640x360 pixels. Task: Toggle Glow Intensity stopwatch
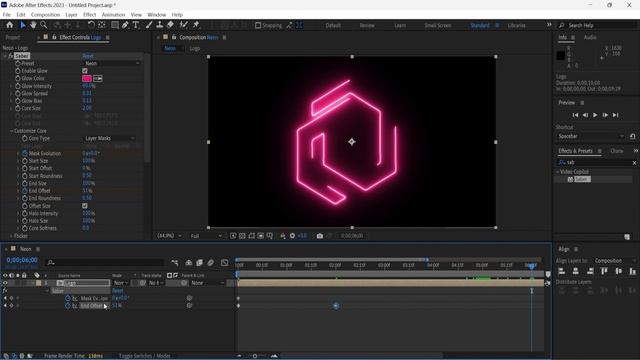click(18, 86)
